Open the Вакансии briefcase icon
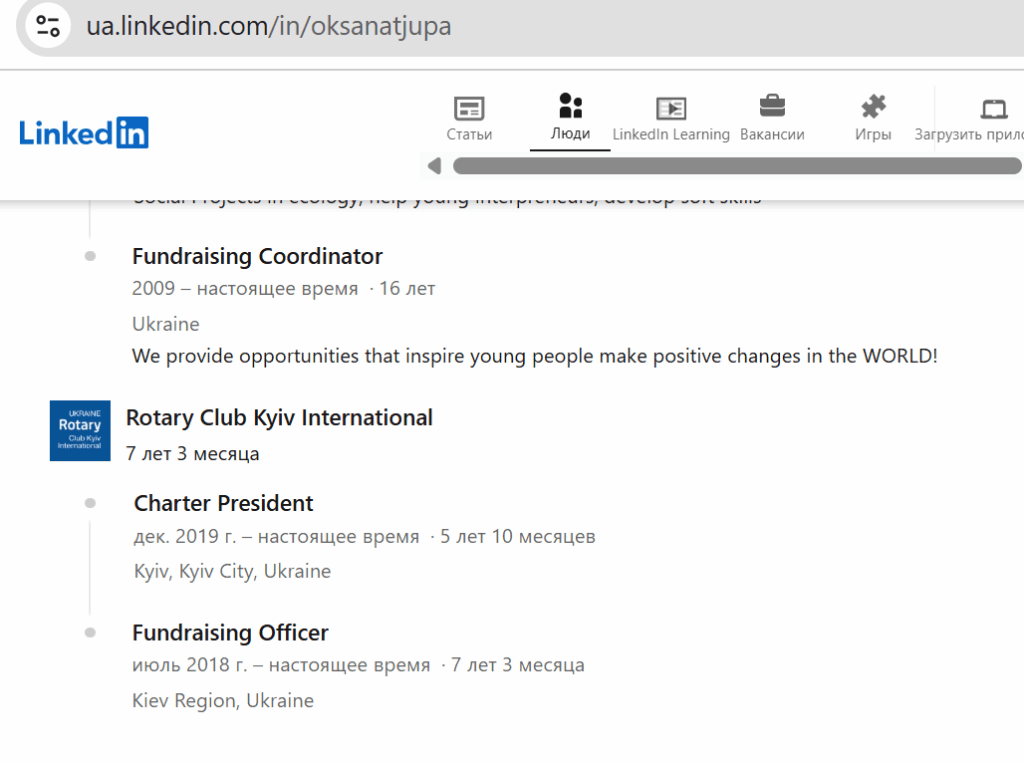This screenshot has width=1024, height=763. (x=772, y=106)
